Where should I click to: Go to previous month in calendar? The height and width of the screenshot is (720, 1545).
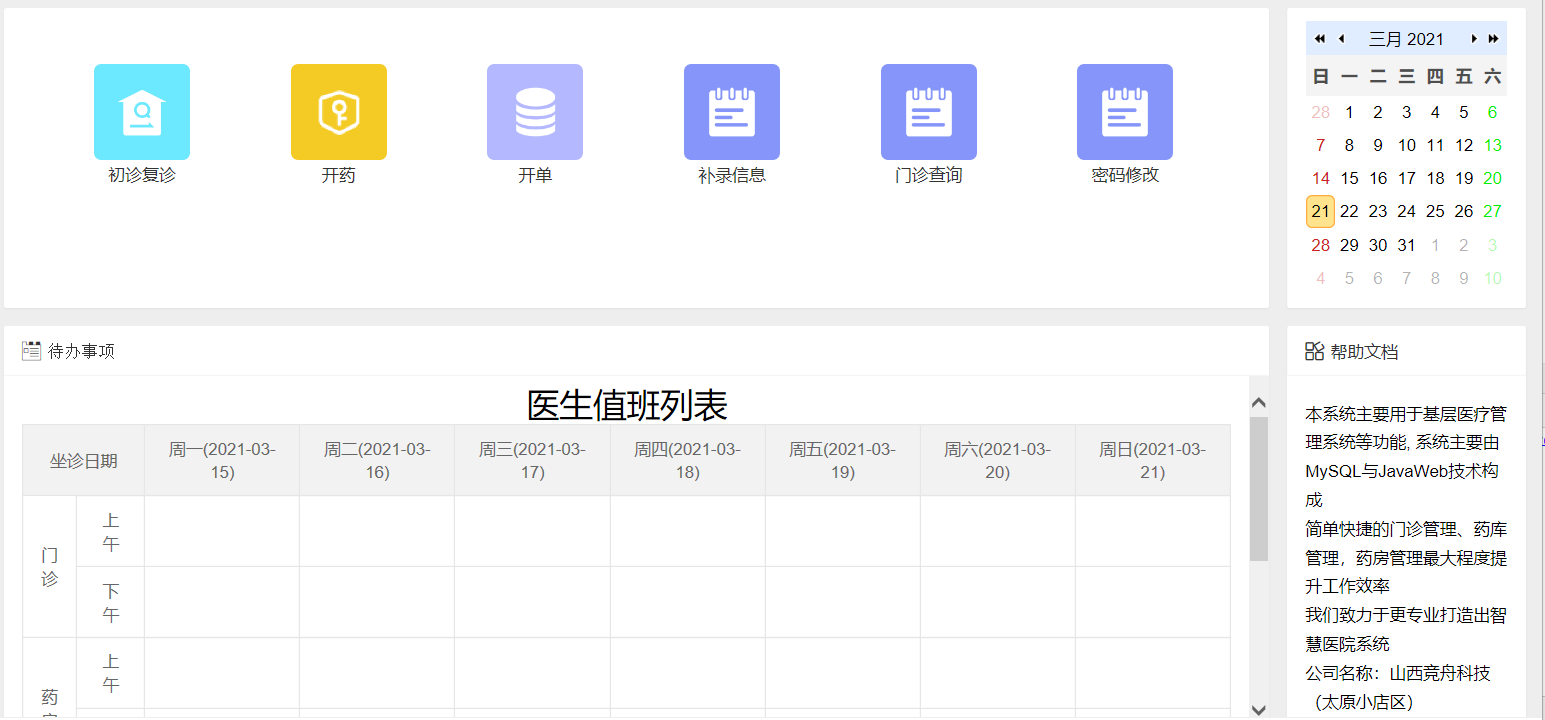pyautogui.click(x=1341, y=39)
